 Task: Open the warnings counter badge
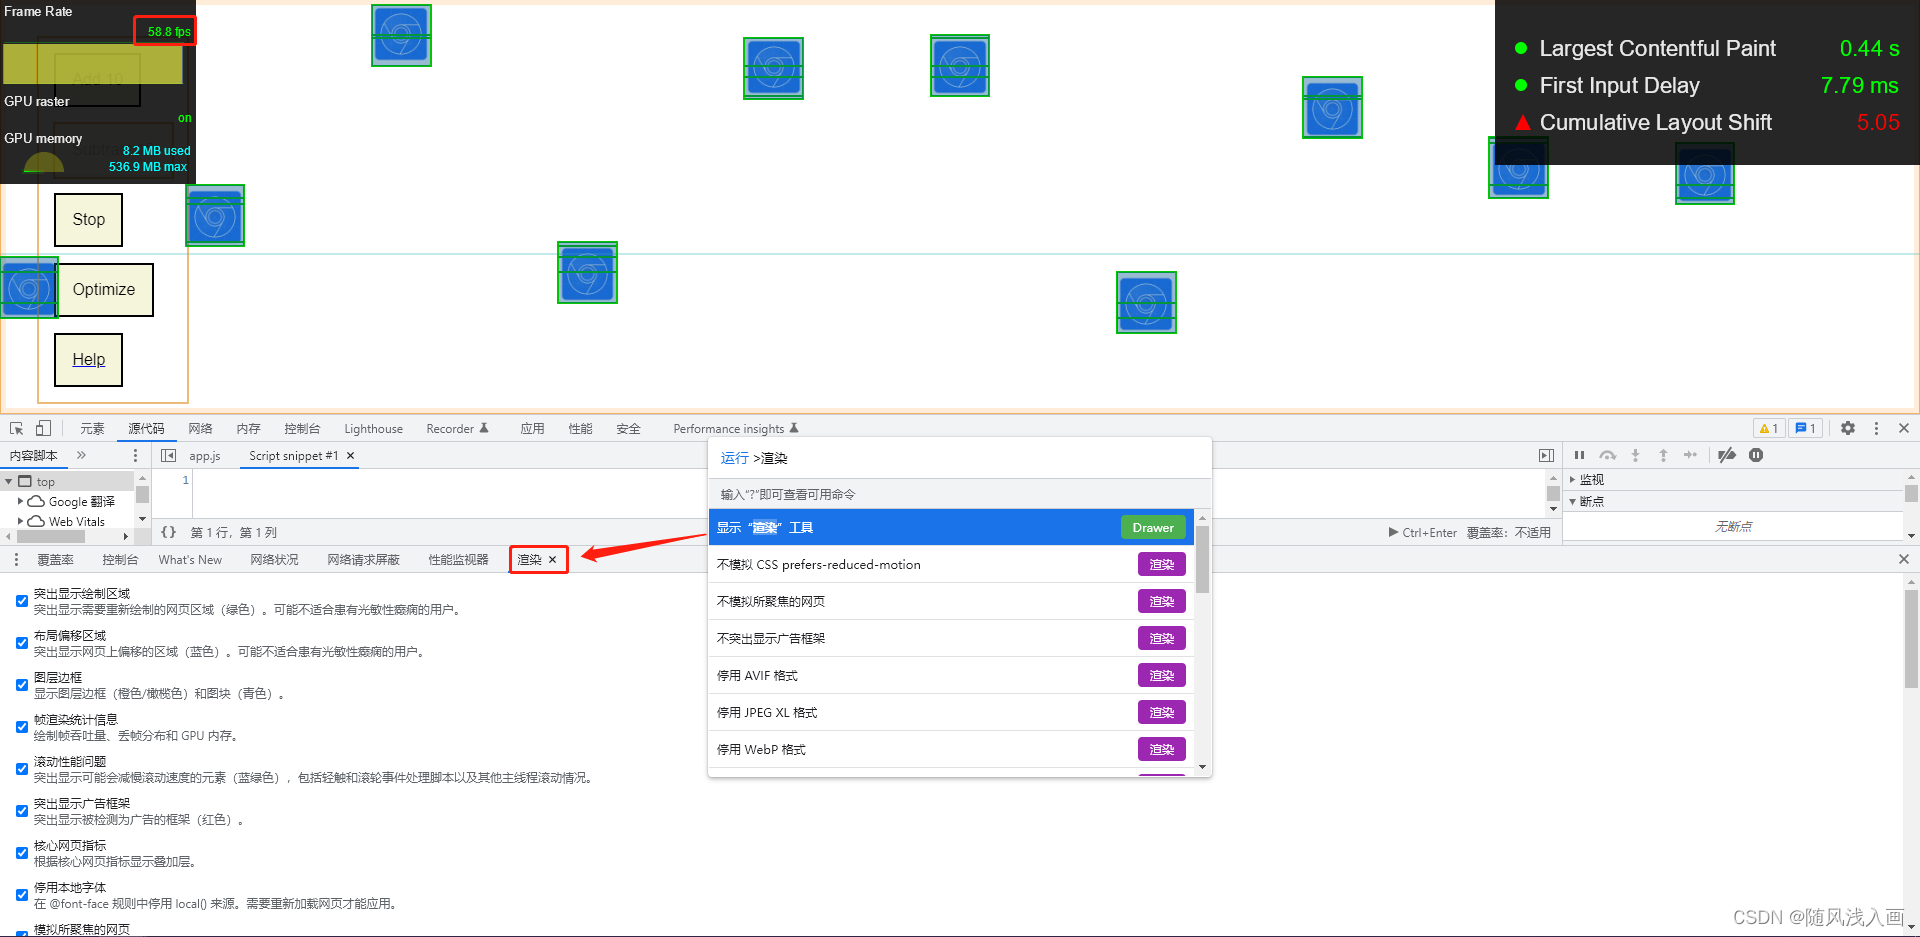coord(1768,428)
